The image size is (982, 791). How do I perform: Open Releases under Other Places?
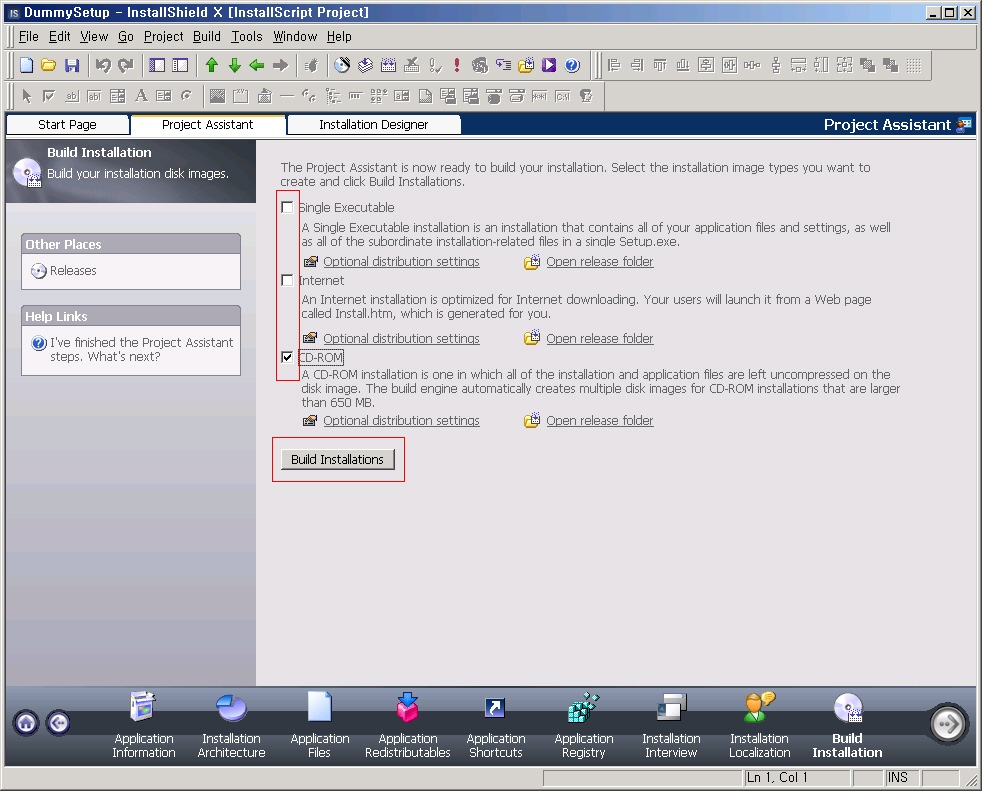point(73,271)
